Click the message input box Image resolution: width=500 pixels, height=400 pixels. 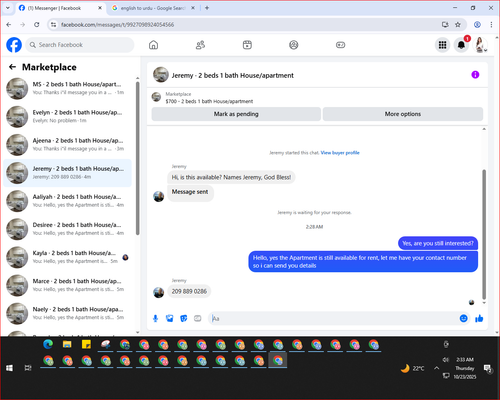pos(333,319)
